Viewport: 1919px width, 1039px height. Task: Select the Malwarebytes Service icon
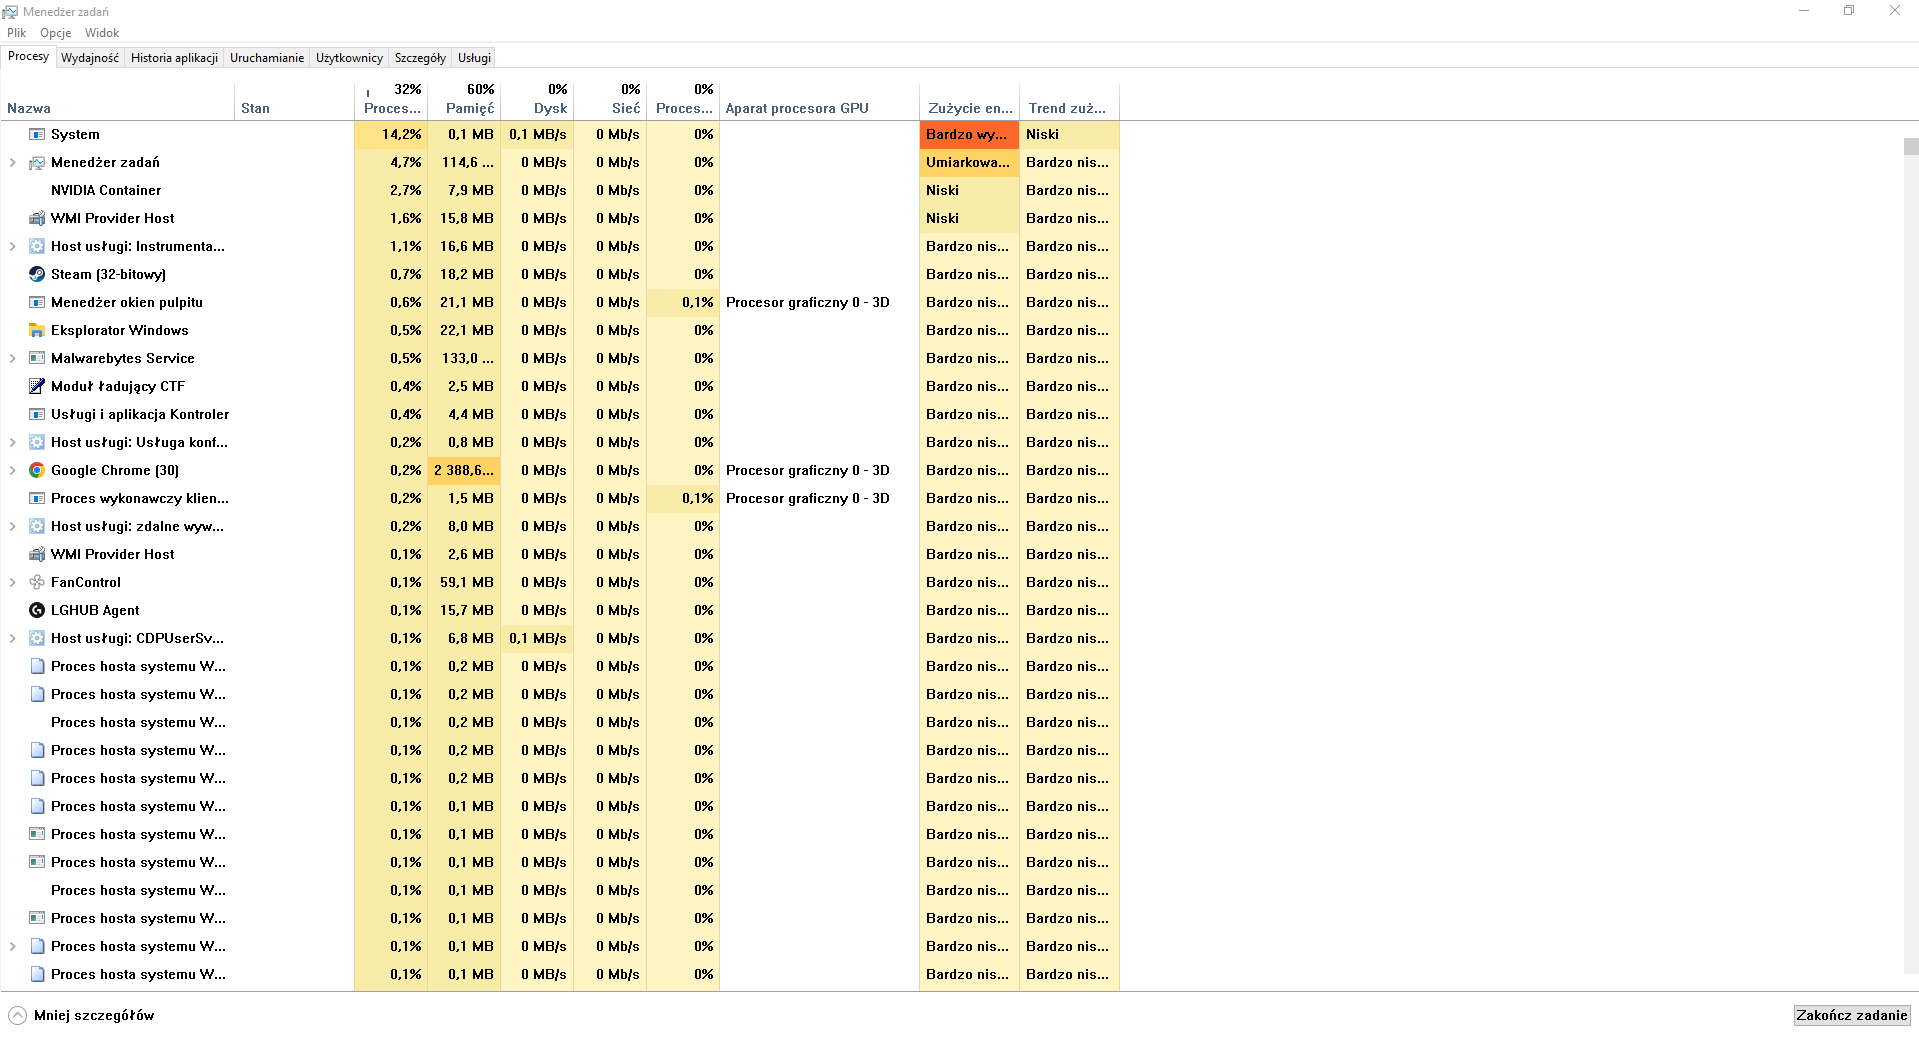click(37, 358)
